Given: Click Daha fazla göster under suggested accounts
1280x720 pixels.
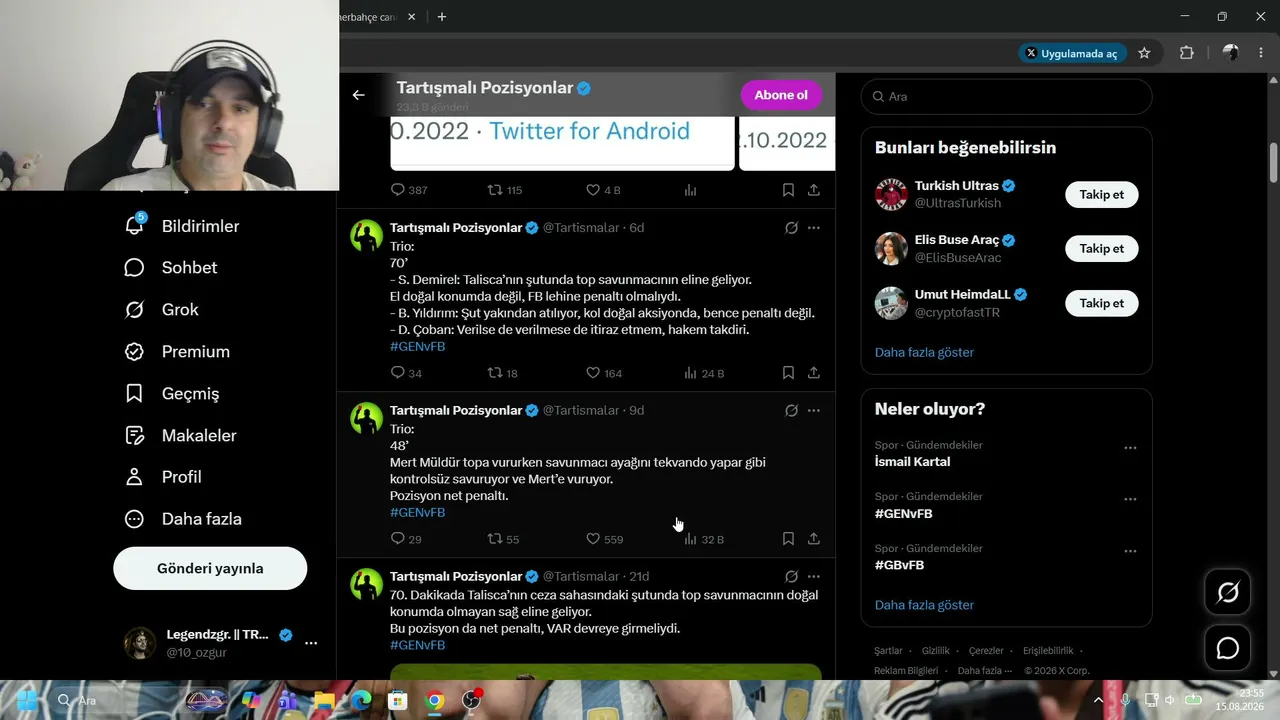Looking at the screenshot, I should (x=924, y=352).
